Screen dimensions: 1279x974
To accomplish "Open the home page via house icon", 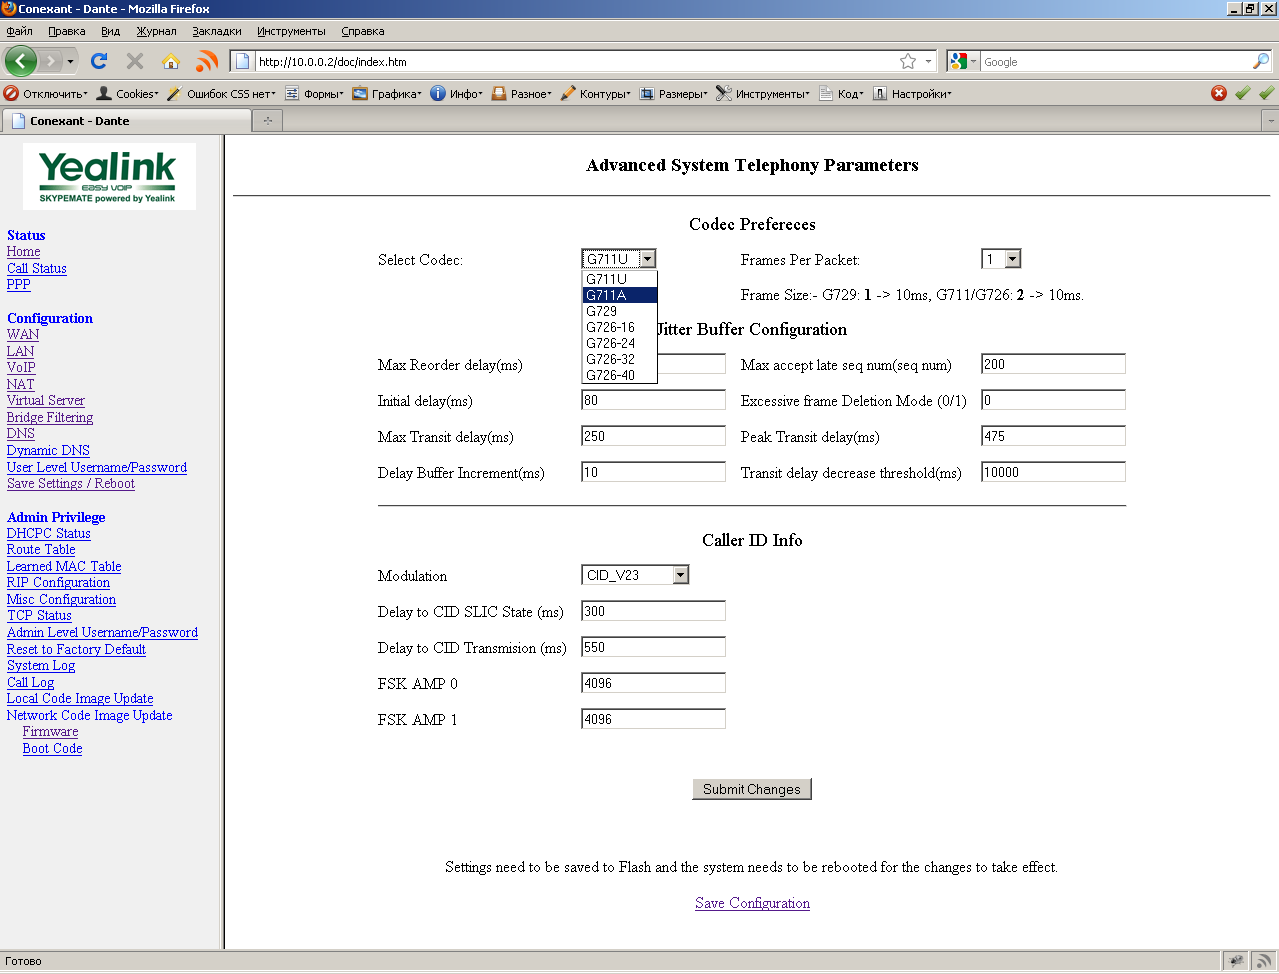I will coord(171,61).
